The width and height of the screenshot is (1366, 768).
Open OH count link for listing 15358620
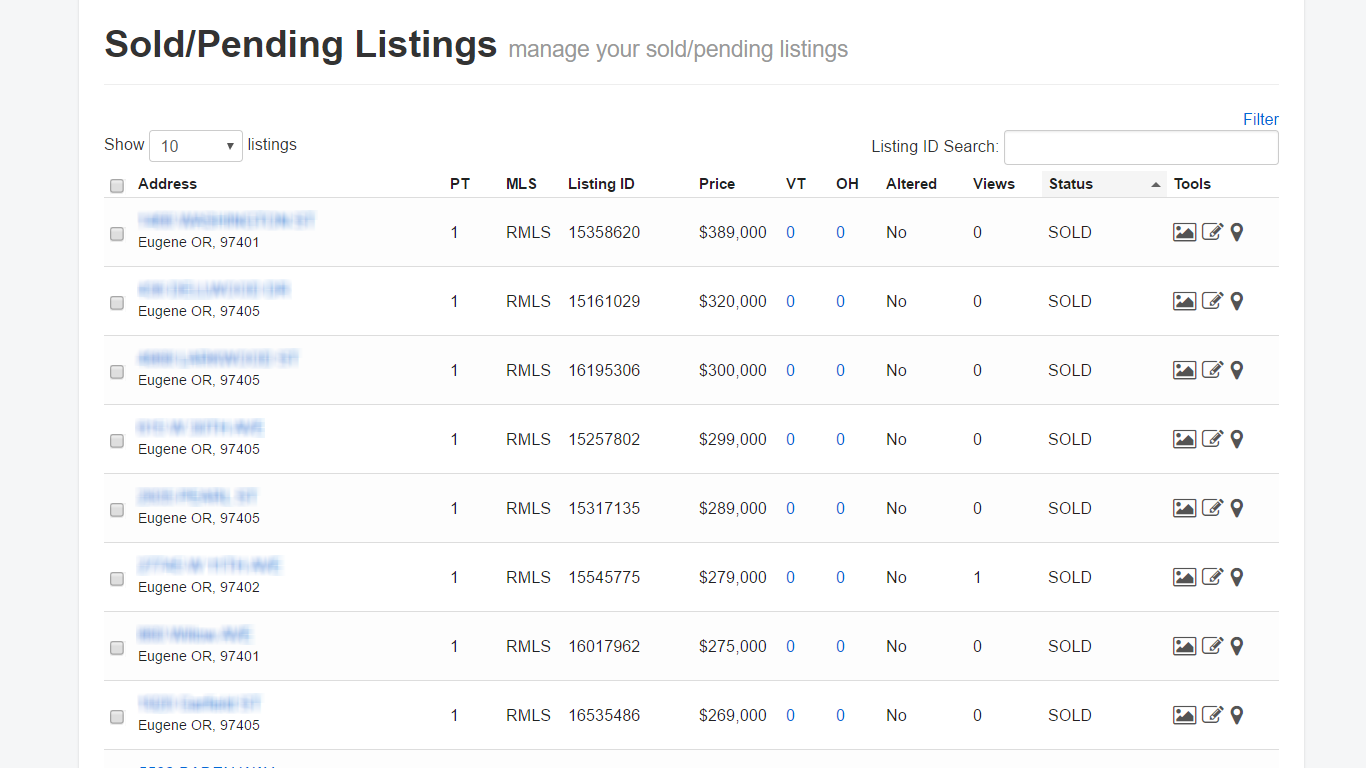coord(840,232)
